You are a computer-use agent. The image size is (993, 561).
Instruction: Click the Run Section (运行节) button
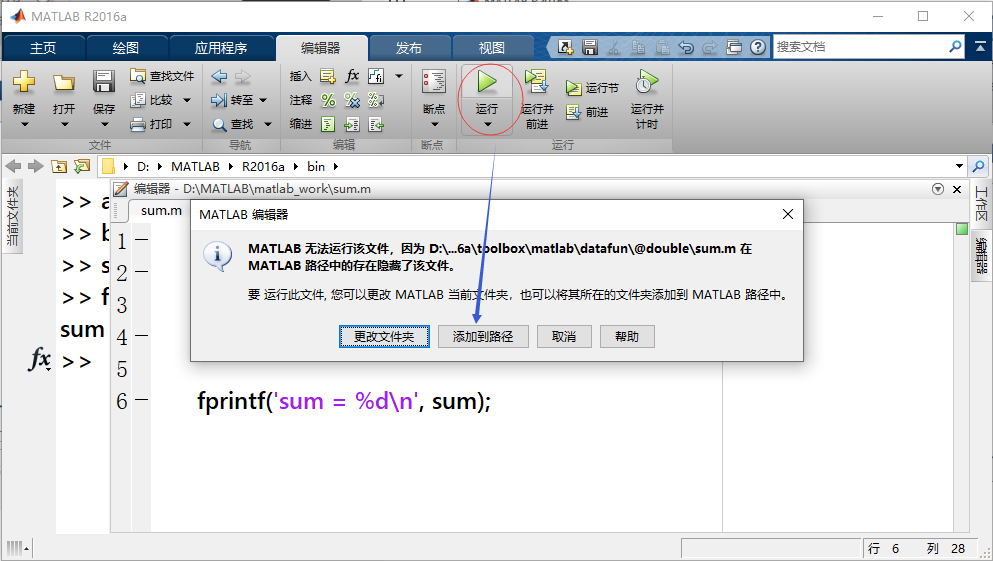(x=593, y=88)
